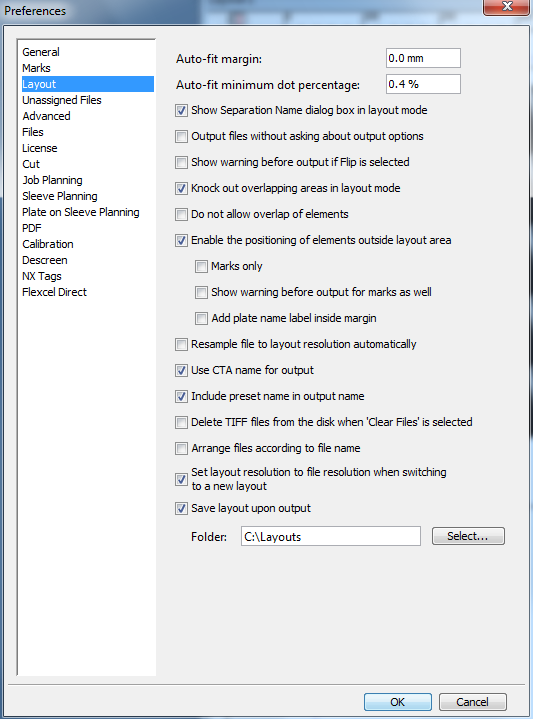Tick Show warning before output if Flip
Image resolution: width=533 pixels, height=719 pixels.
181,162
